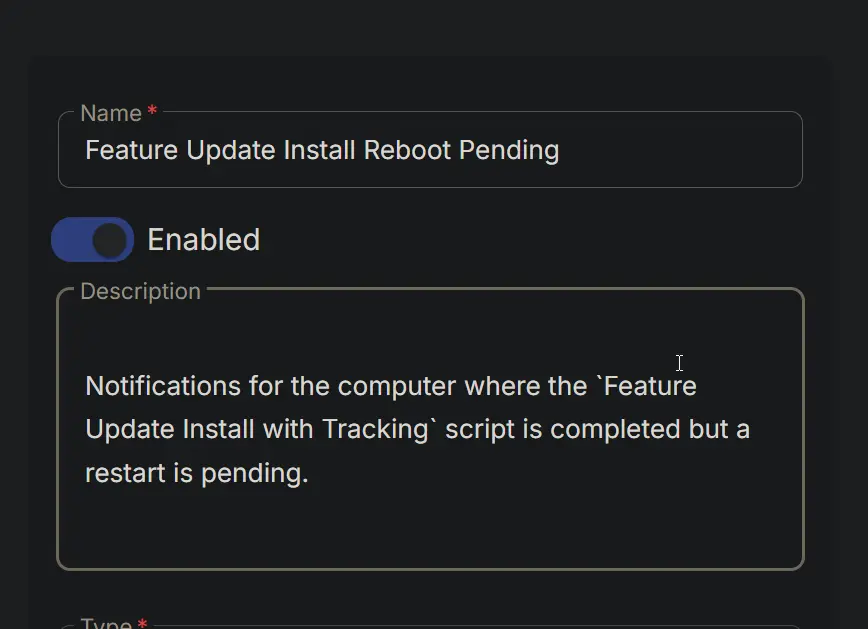Click the word 'Tracking' in the description
Image resolution: width=868 pixels, height=629 pixels.
point(375,430)
